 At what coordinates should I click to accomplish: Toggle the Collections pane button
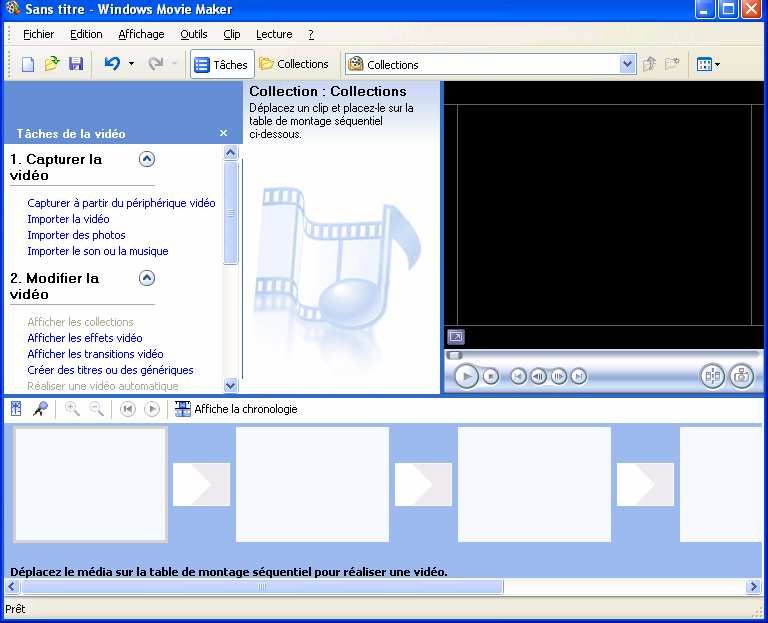(294, 64)
